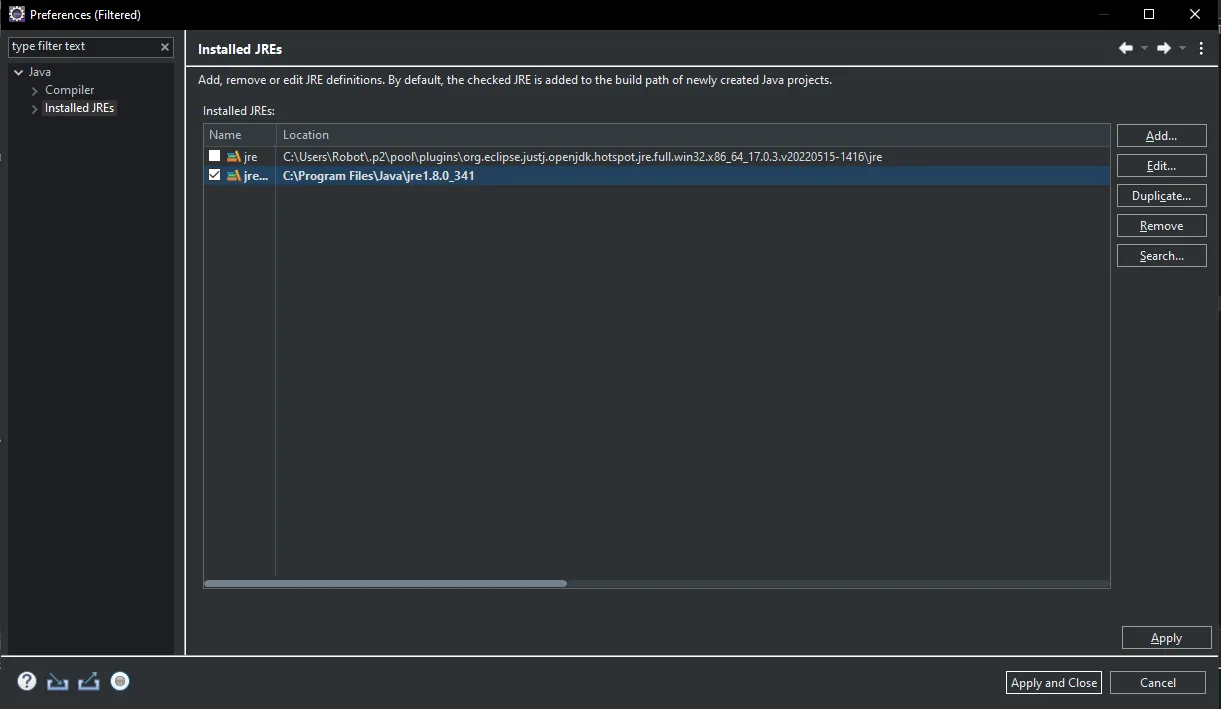This screenshot has height=709, width=1221.
Task: Click the Import preferences icon
Action: (x=58, y=681)
